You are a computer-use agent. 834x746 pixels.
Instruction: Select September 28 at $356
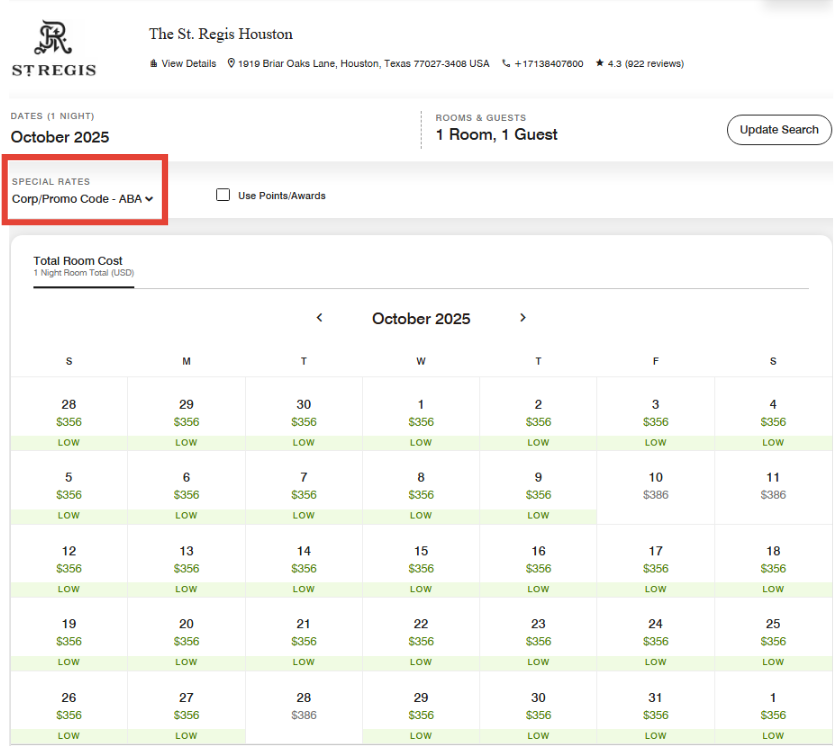(69, 414)
